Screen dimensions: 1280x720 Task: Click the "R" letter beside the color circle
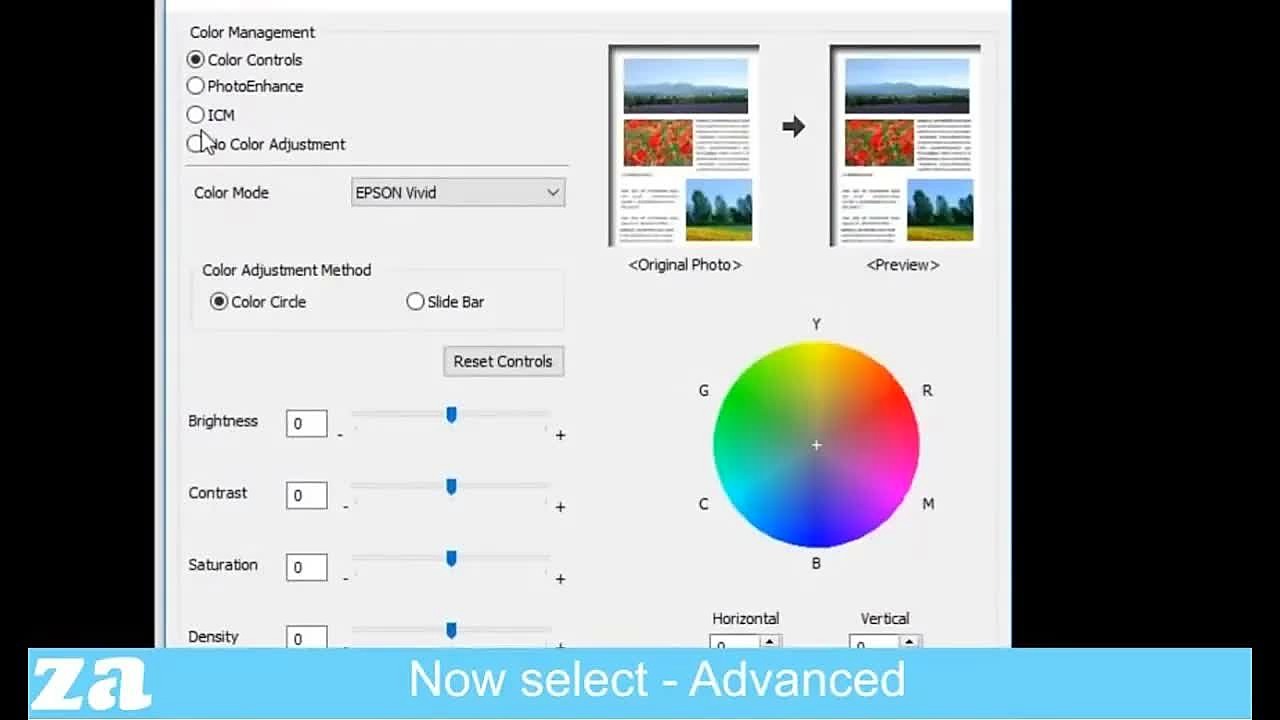(927, 391)
